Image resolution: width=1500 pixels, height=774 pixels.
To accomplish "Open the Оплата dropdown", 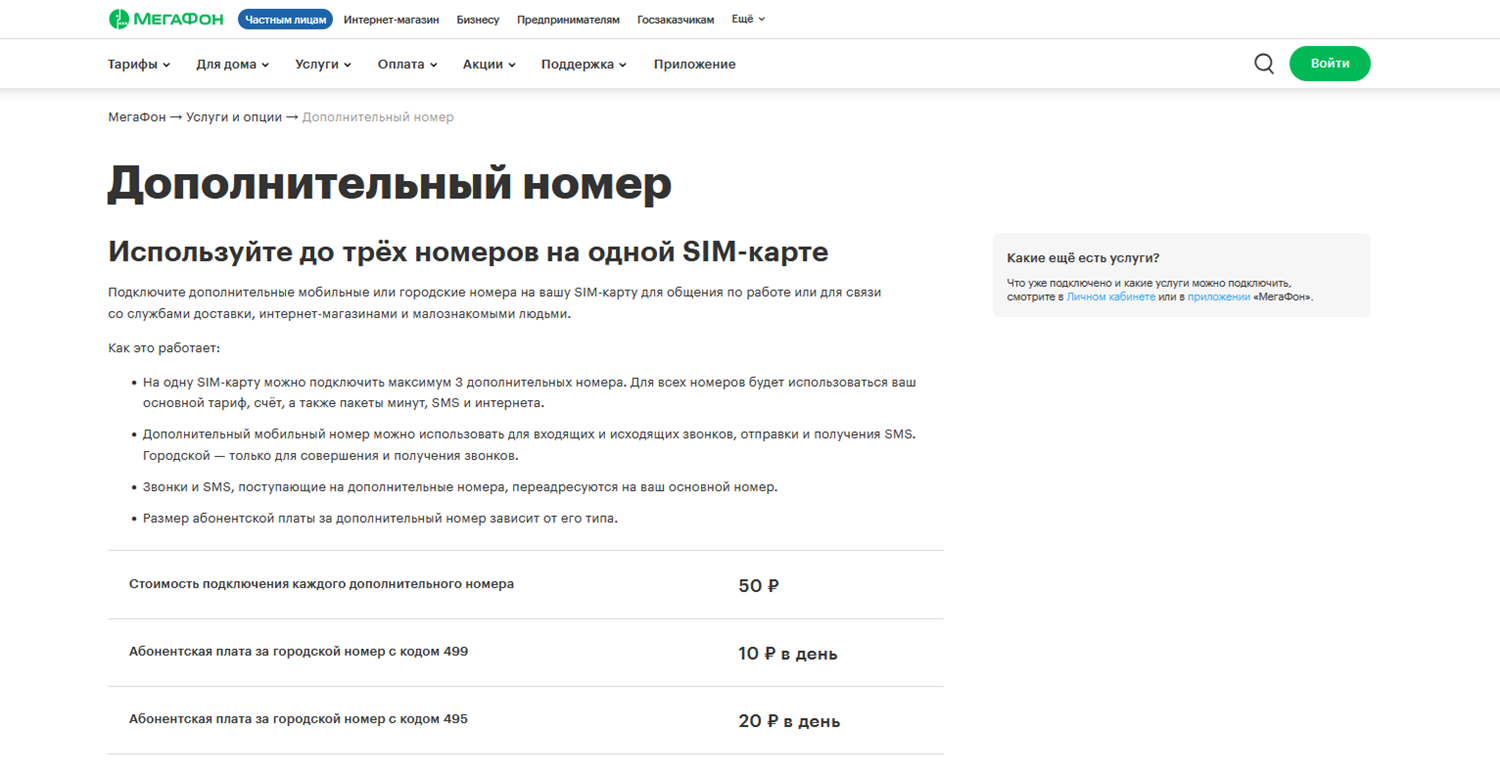I will click(408, 64).
